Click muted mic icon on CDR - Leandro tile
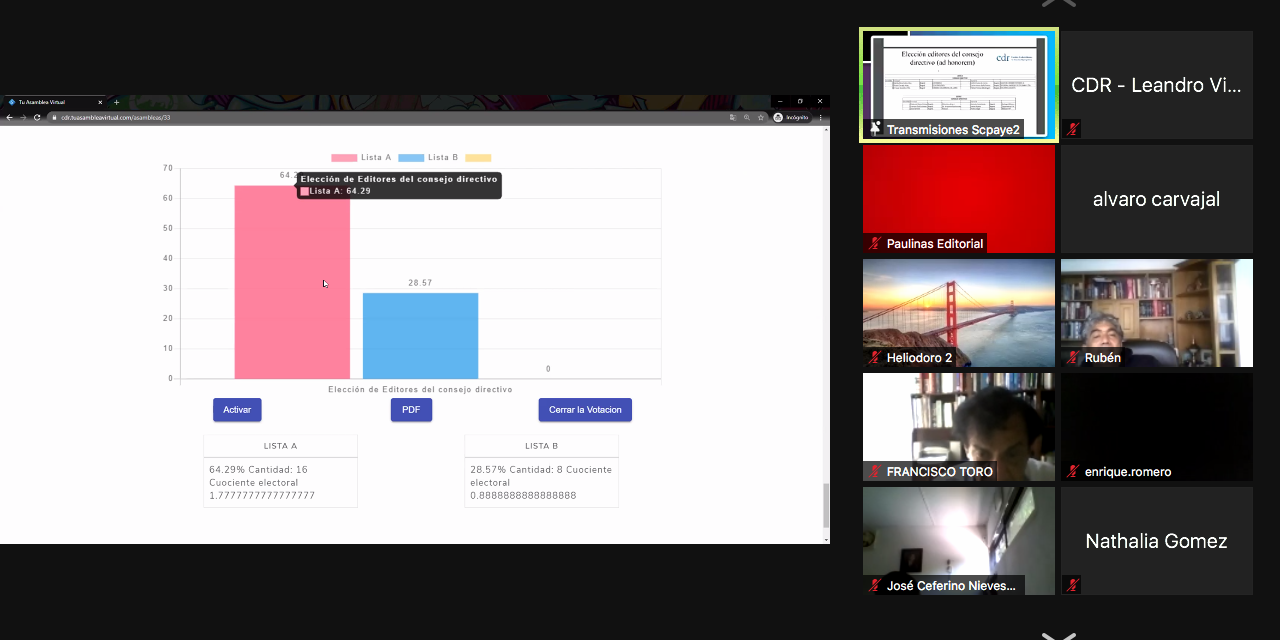 (x=1073, y=129)
